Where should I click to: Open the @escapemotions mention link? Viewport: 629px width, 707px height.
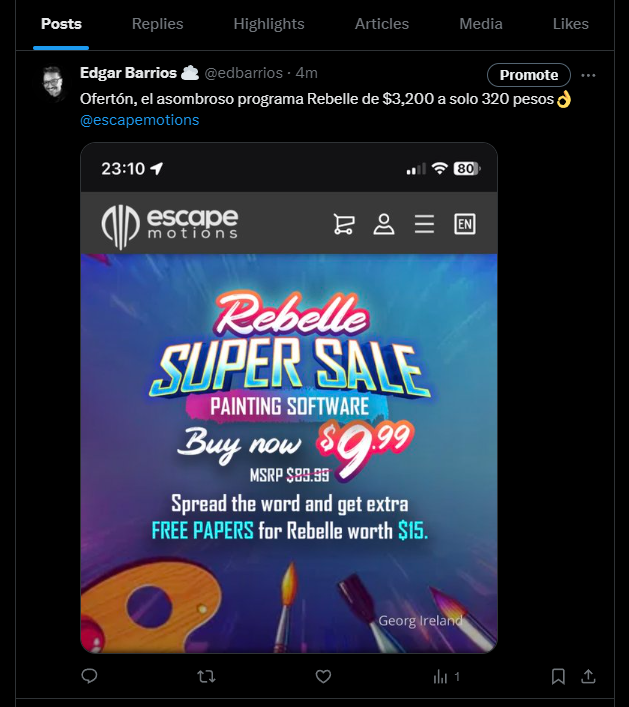(x=139, y=120)
